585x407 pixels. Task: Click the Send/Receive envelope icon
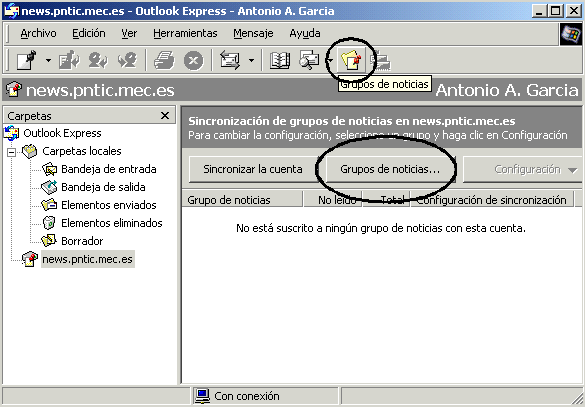tap(230, 60)
